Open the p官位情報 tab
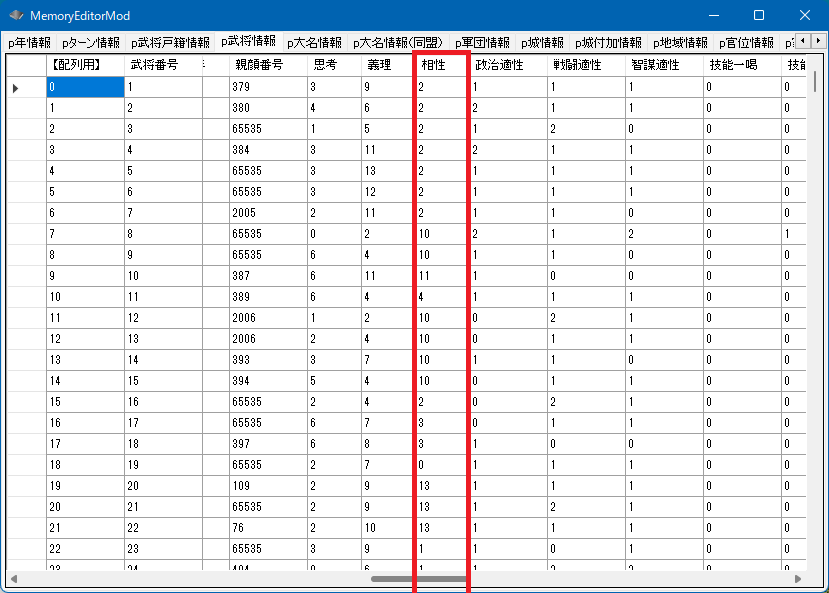This screenshot has width=829, height=593. [743, 43]
